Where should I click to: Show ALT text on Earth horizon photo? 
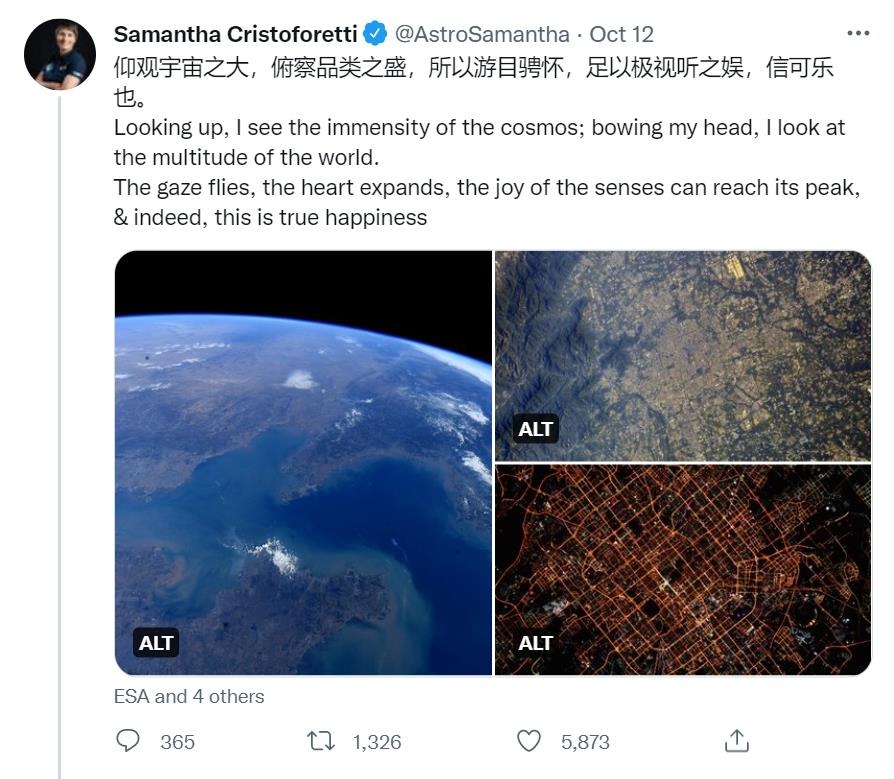[x=156, y=643]
